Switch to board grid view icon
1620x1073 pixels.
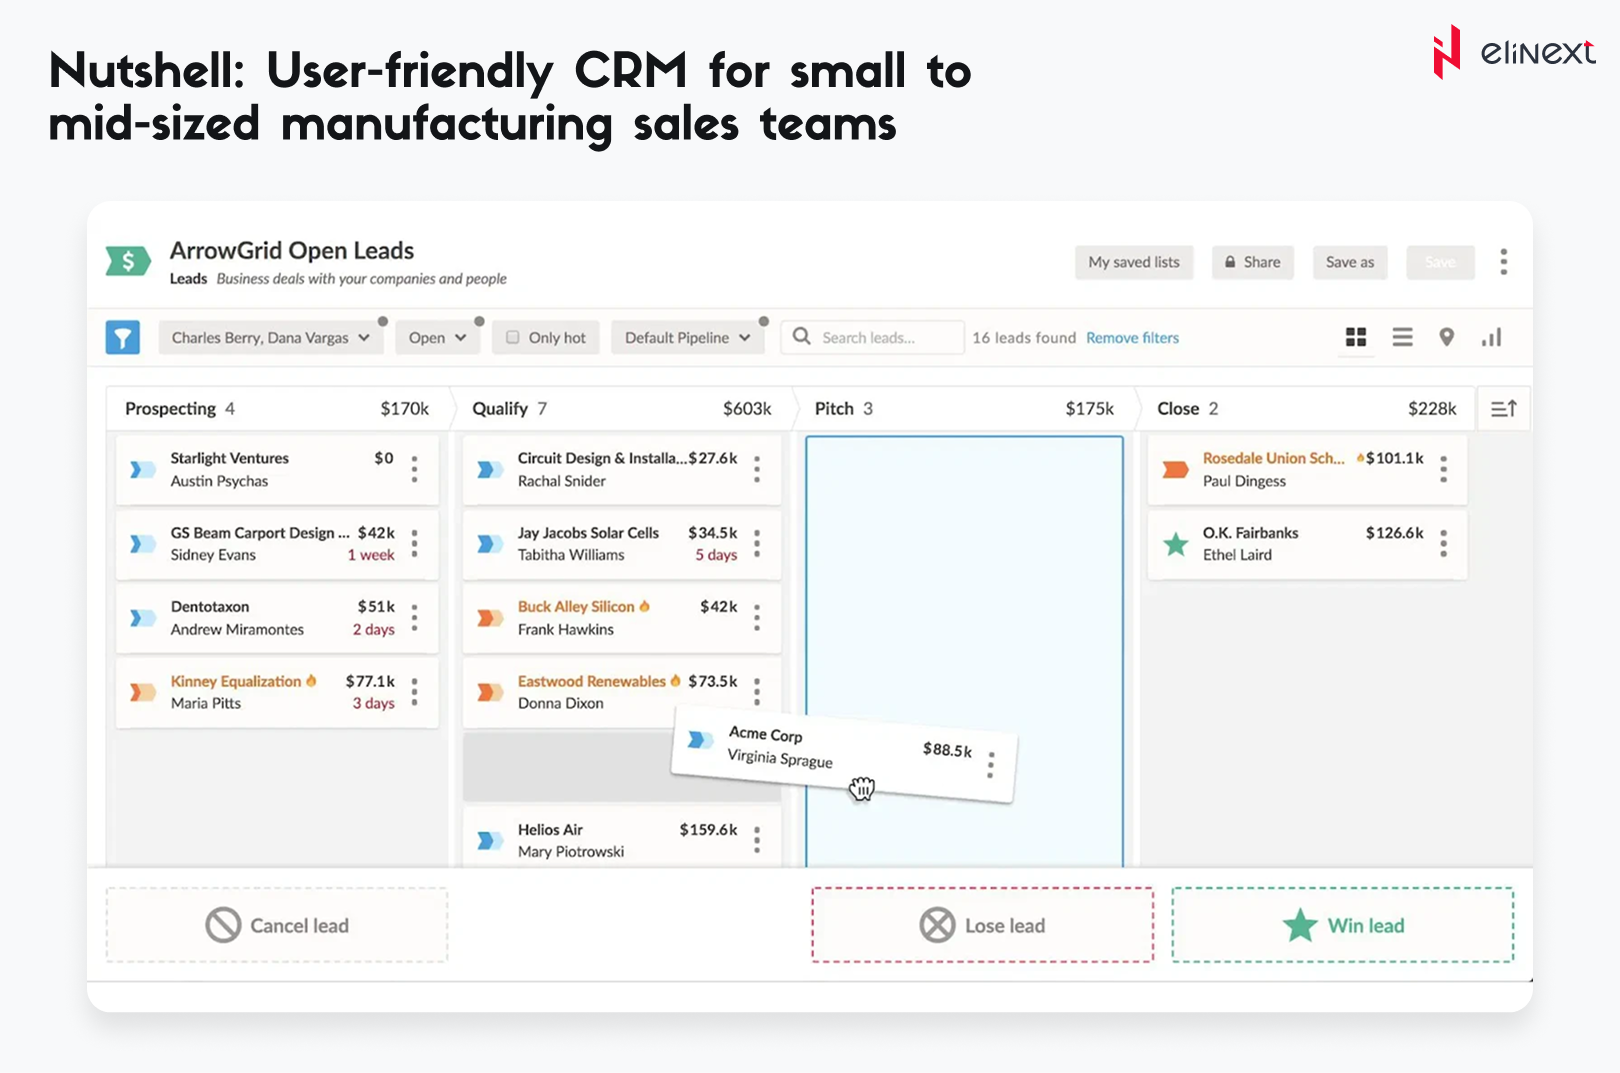pyautogui.click(x=1355, y=338)
